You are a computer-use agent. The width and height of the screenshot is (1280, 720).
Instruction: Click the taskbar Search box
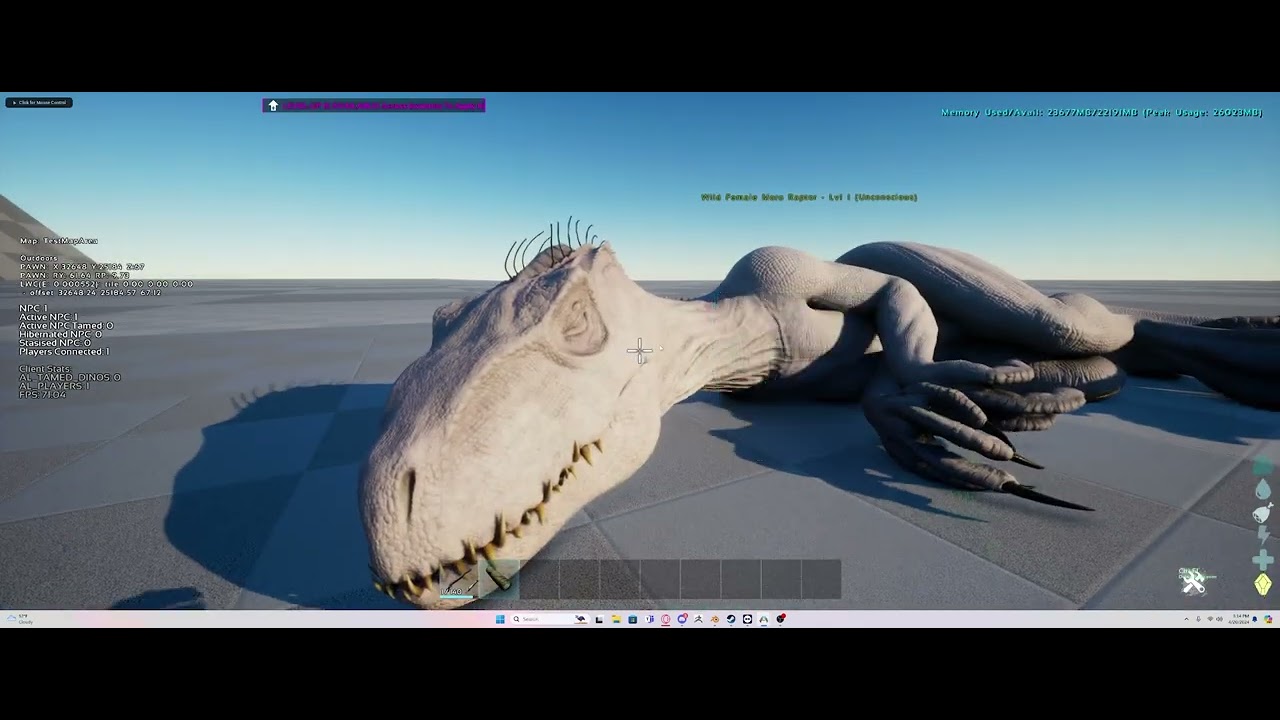click(551, 619)
